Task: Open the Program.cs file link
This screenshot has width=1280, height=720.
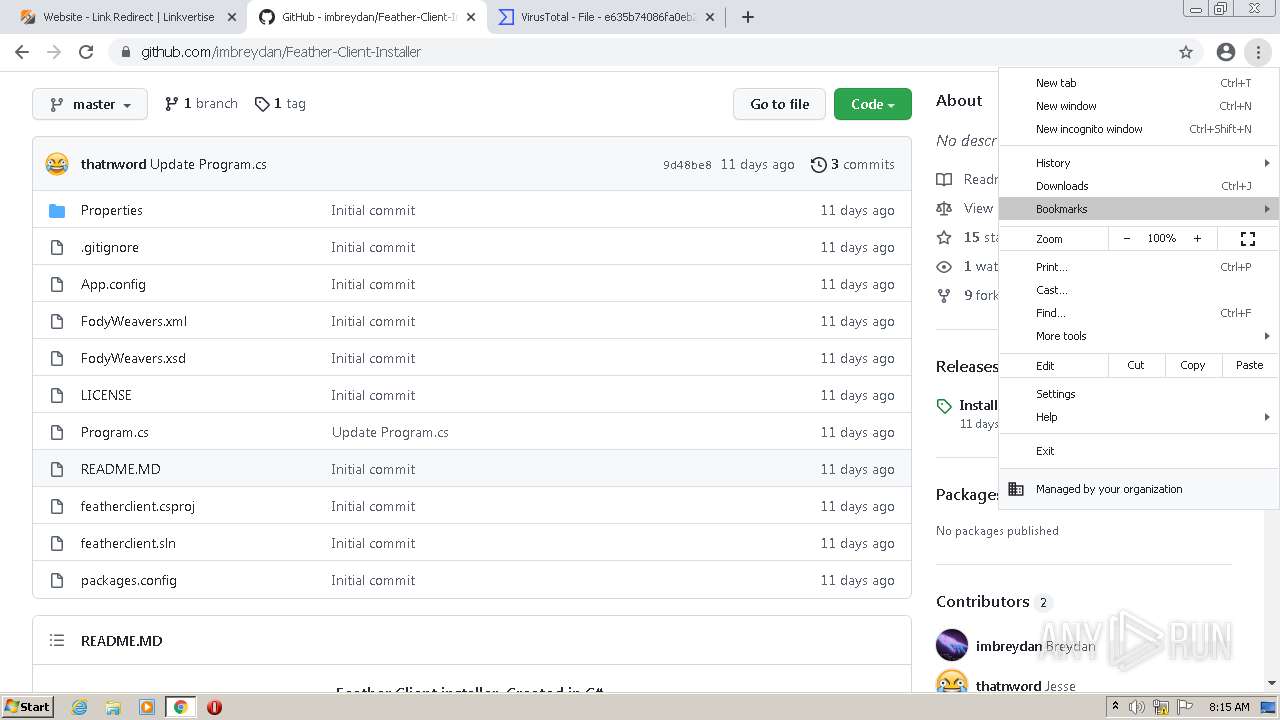Action: click(x=115, y=432)
